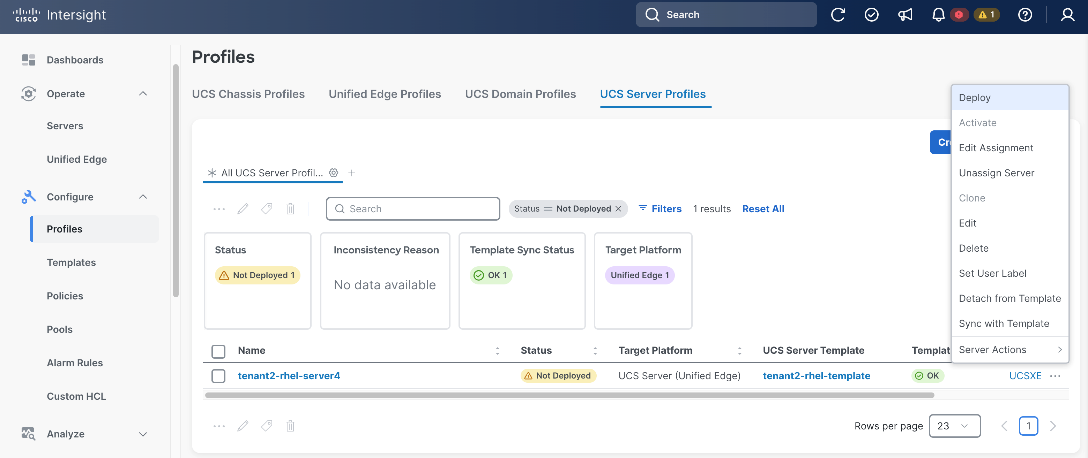This screenshot has height=458, width=1088.
Task: Choose Detach from Template menu item
Action: [1010, 298]
